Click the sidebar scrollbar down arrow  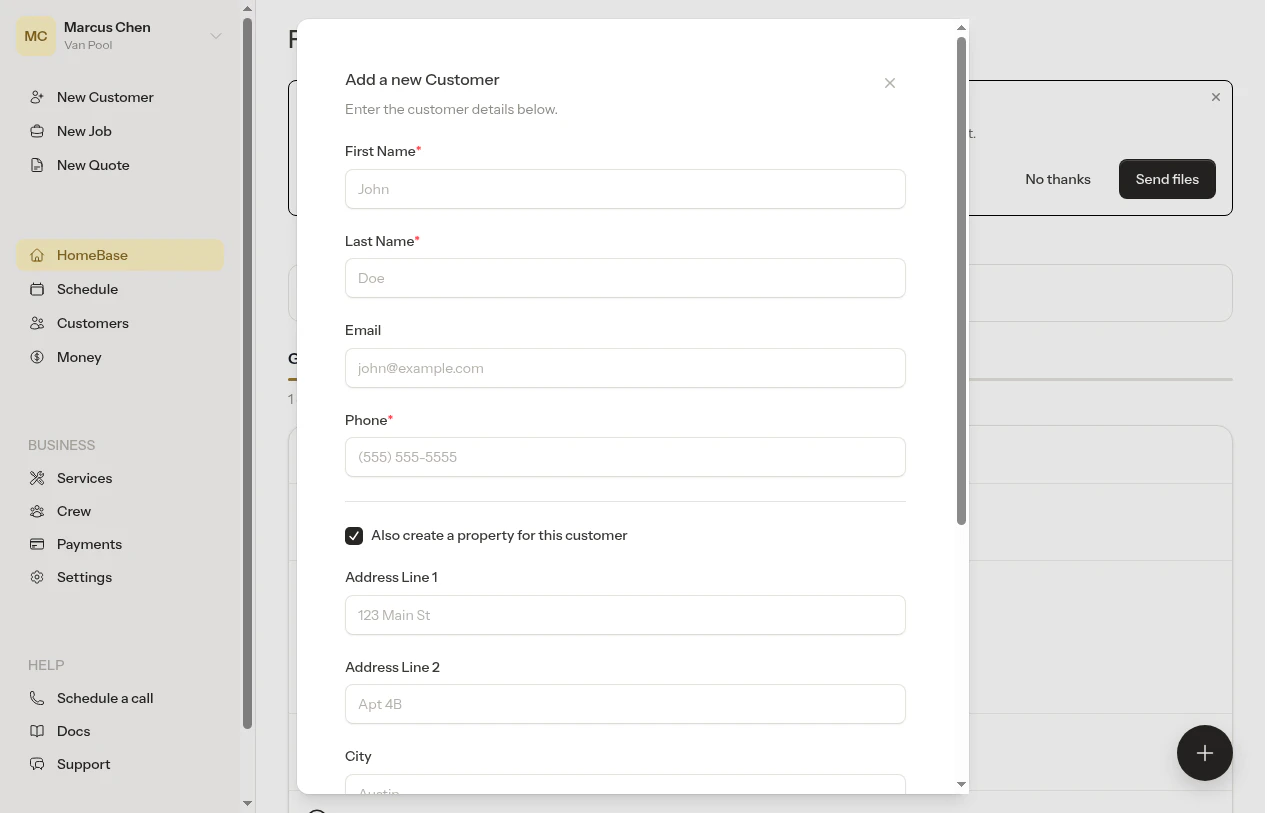[248, 803]
